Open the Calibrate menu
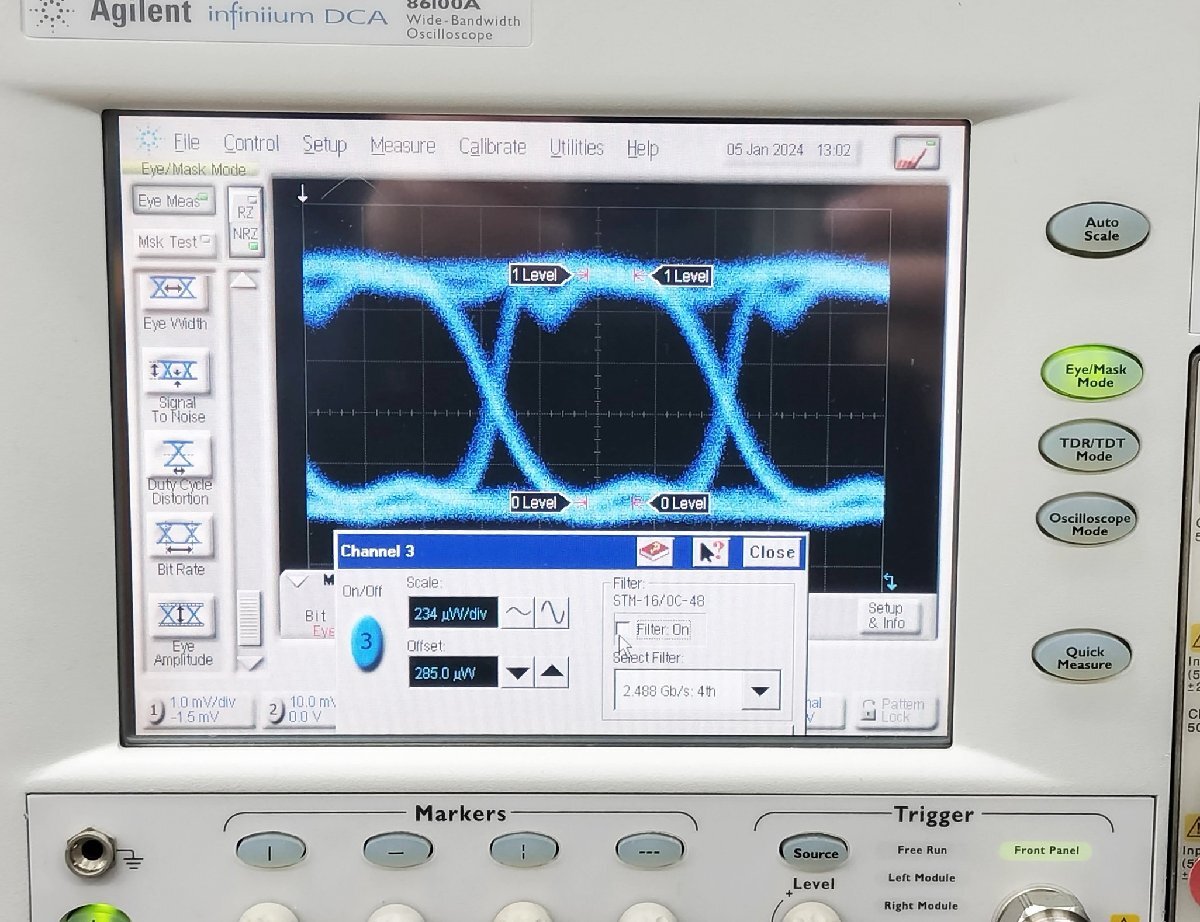Screen dimensions: 1200x922 [x=492, y=146]
